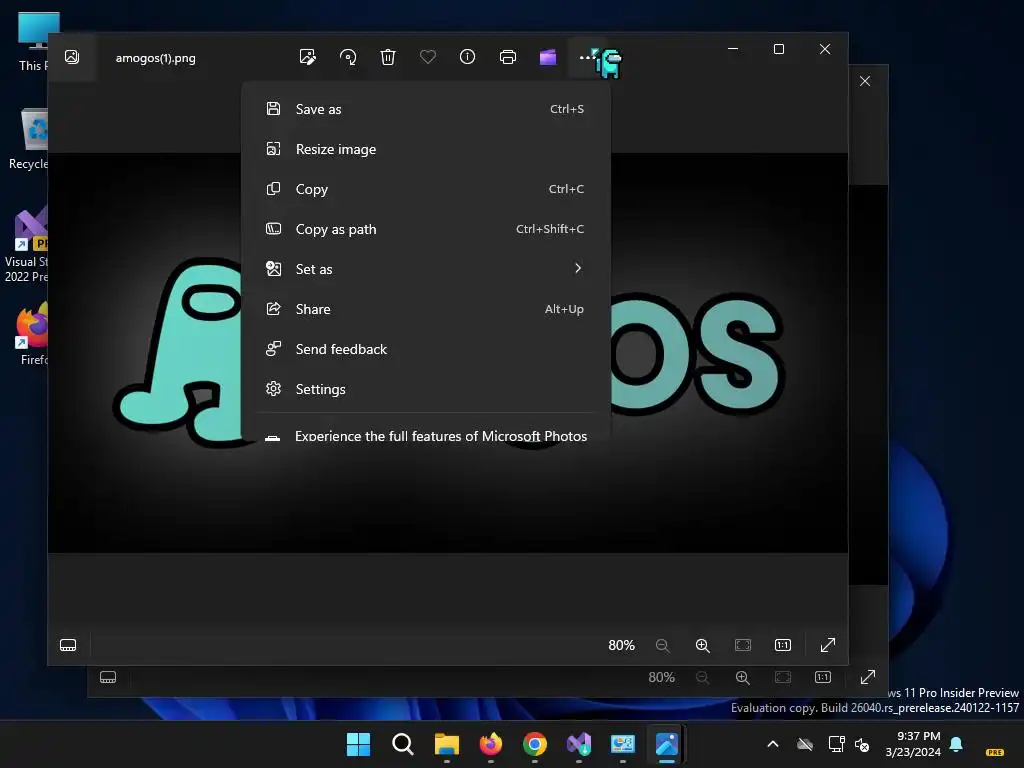
Task: Select the This PC desktop icon
Action: 33,40
